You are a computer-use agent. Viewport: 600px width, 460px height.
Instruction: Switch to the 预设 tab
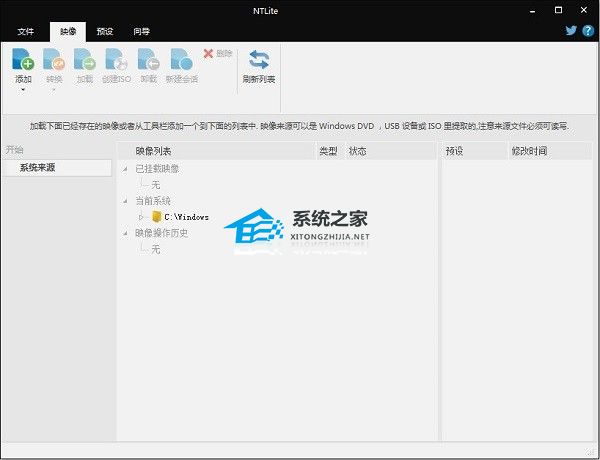(x=105, y=31)
